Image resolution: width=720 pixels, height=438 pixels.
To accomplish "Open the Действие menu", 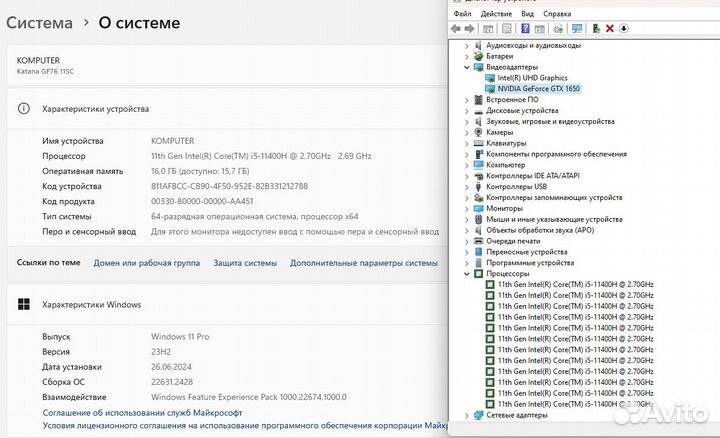I will pyautogui.click(x=496, y=14).
